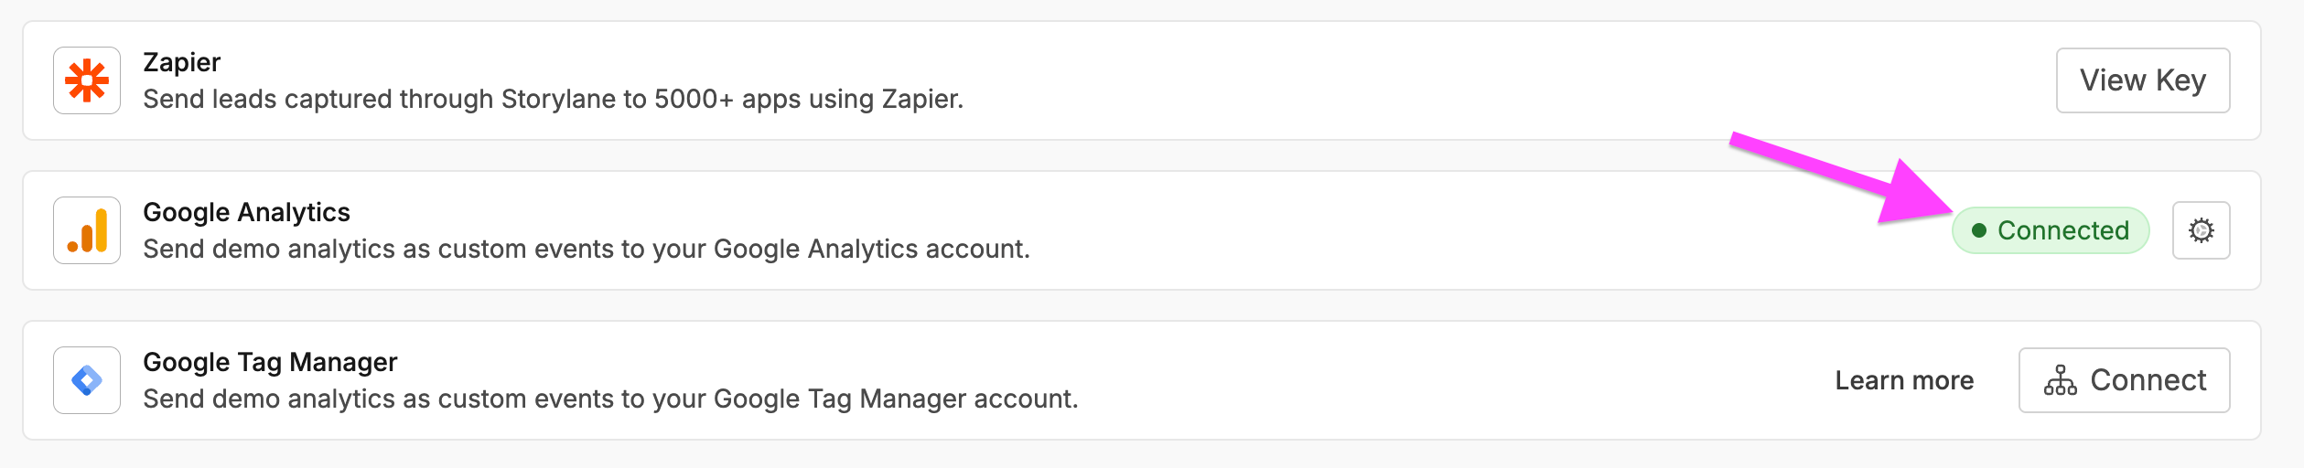Screen dimensions: 2304x468
Task: Click empty space in the Zapier card
Action: click(x=1500, y=80)
